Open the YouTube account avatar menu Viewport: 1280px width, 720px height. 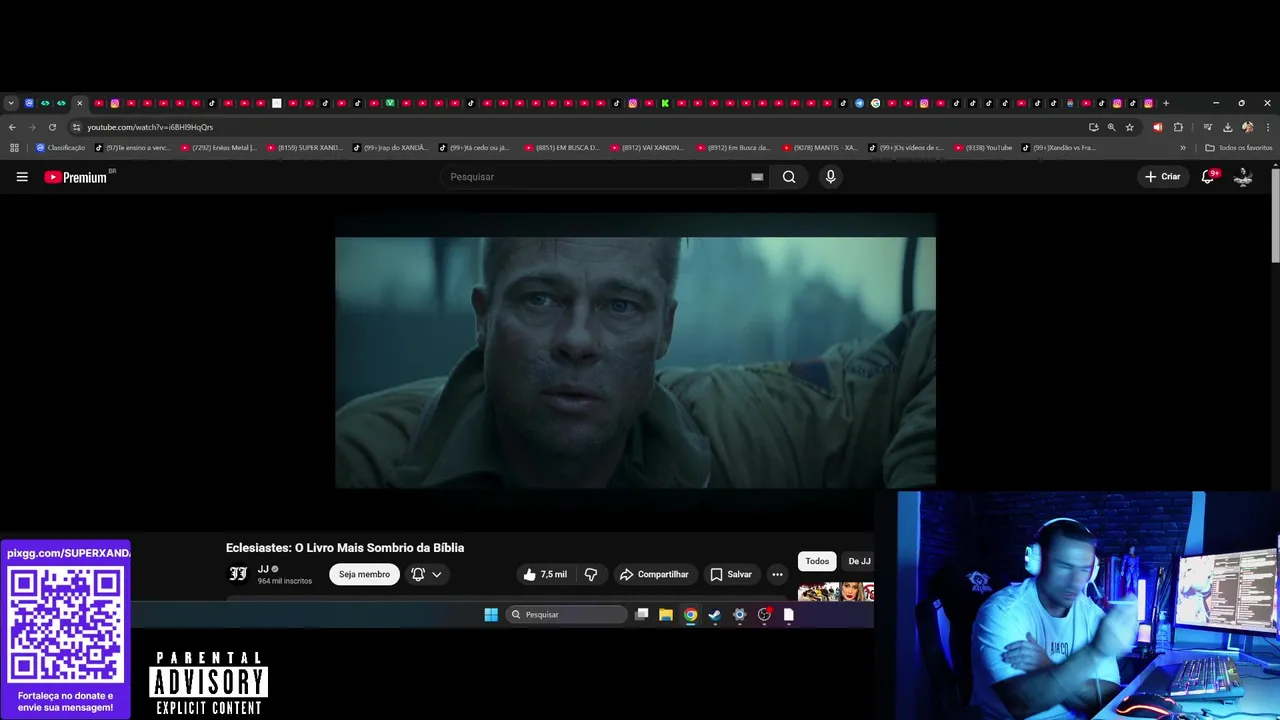(x=1243, y=177)
